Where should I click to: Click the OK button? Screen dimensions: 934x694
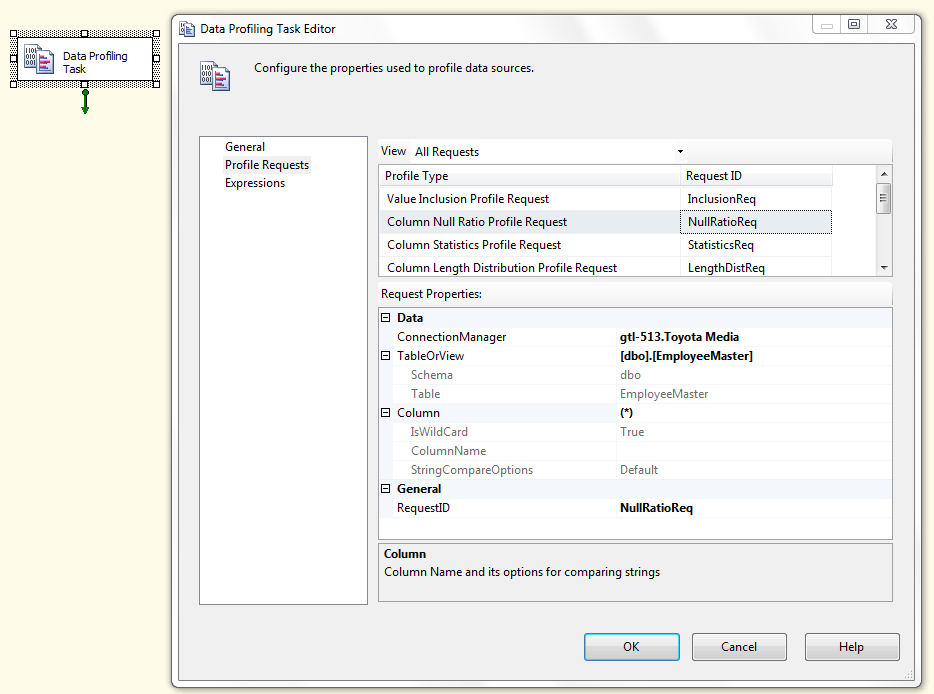pos(631,647)
